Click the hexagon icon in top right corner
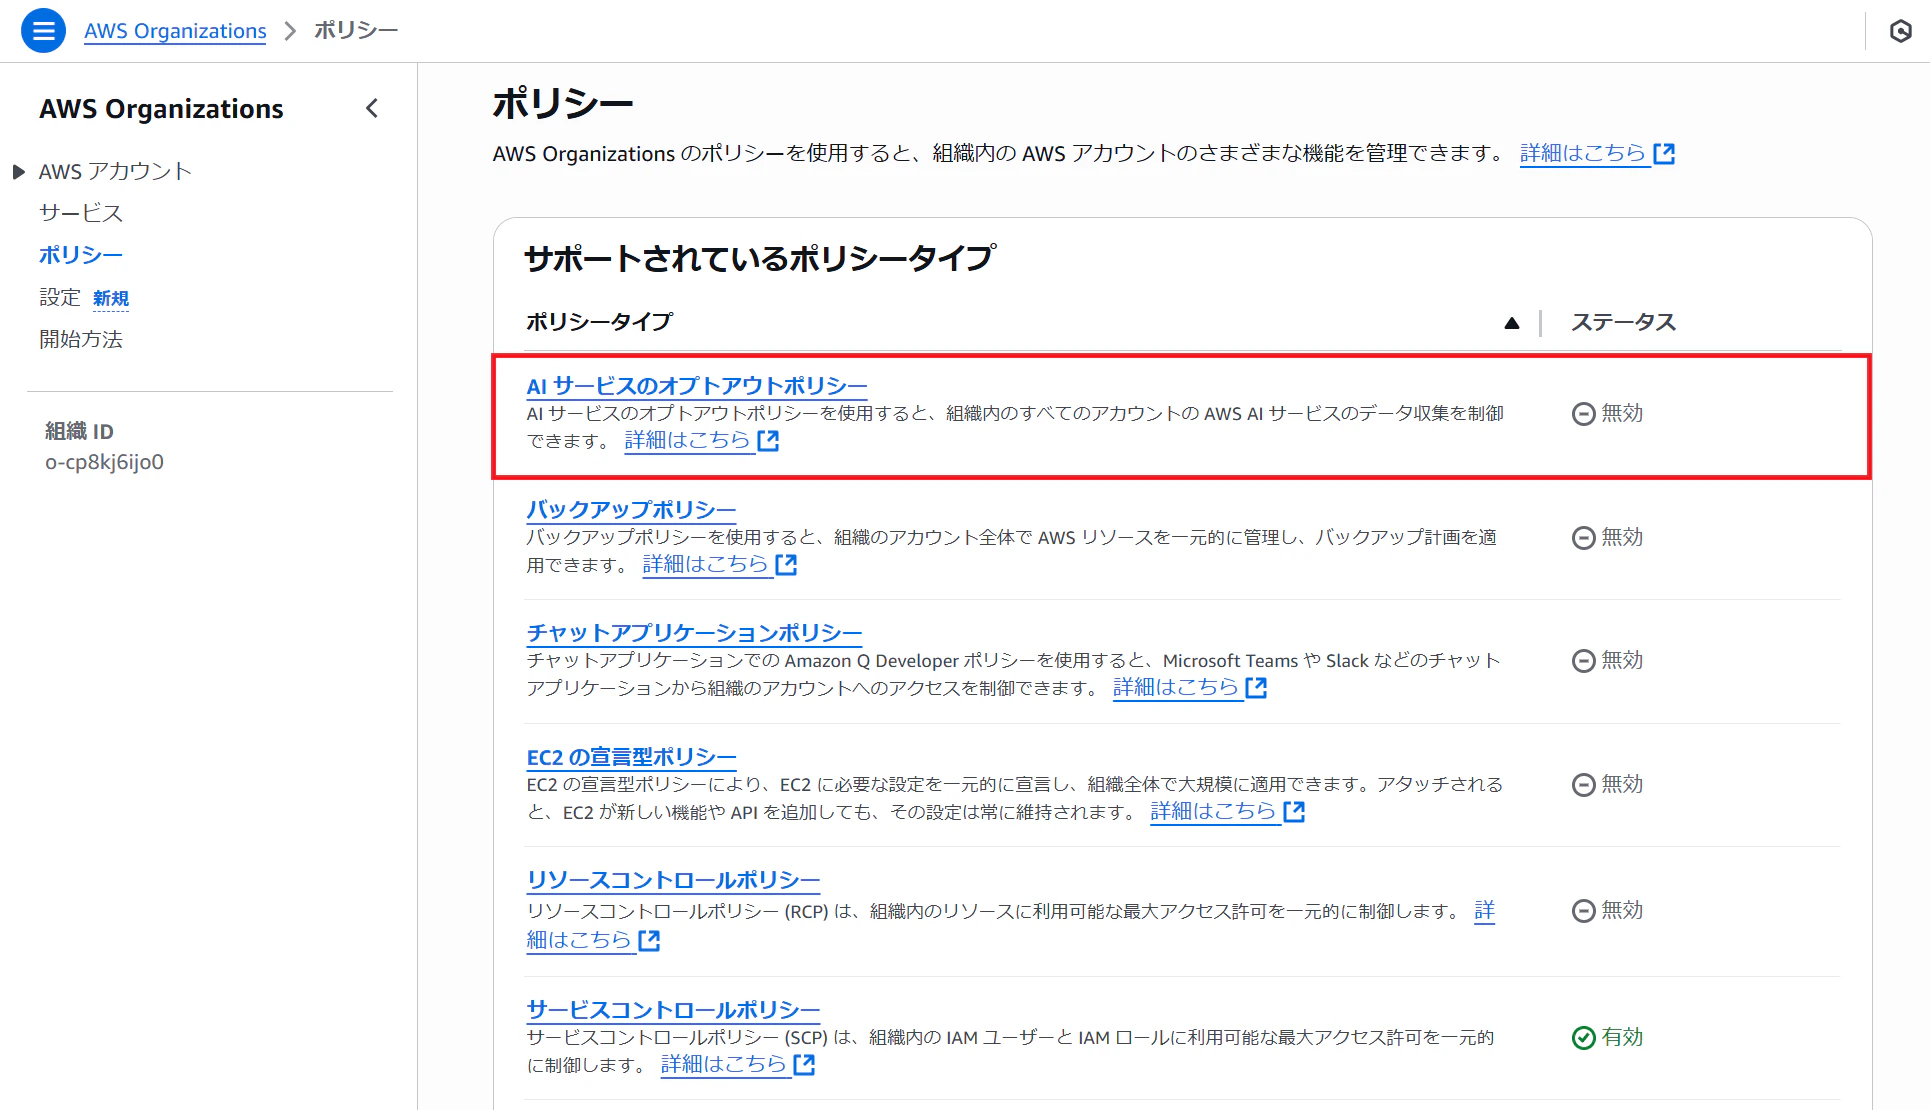Viewport: 1930px width, 1110px height. click(x=1900, y=31)
